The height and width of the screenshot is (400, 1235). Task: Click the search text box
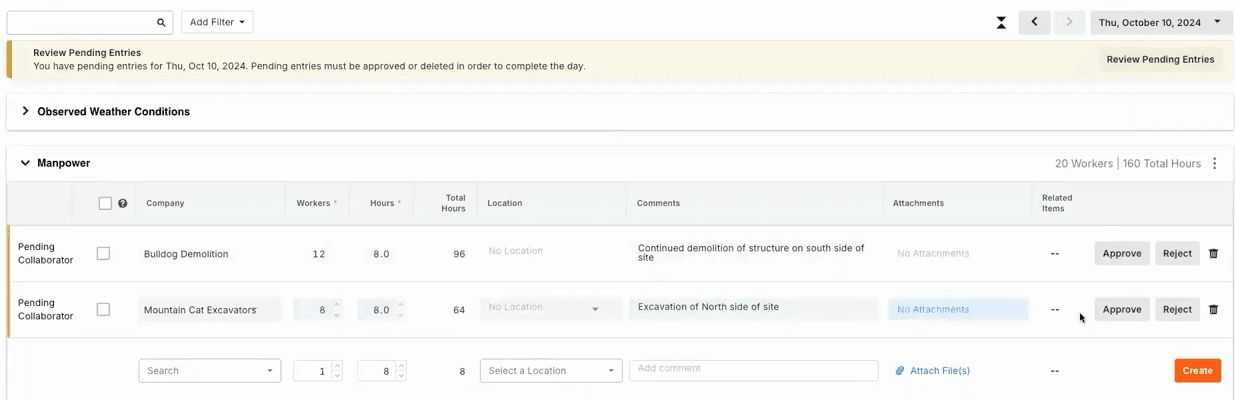[x=90, y=22]
